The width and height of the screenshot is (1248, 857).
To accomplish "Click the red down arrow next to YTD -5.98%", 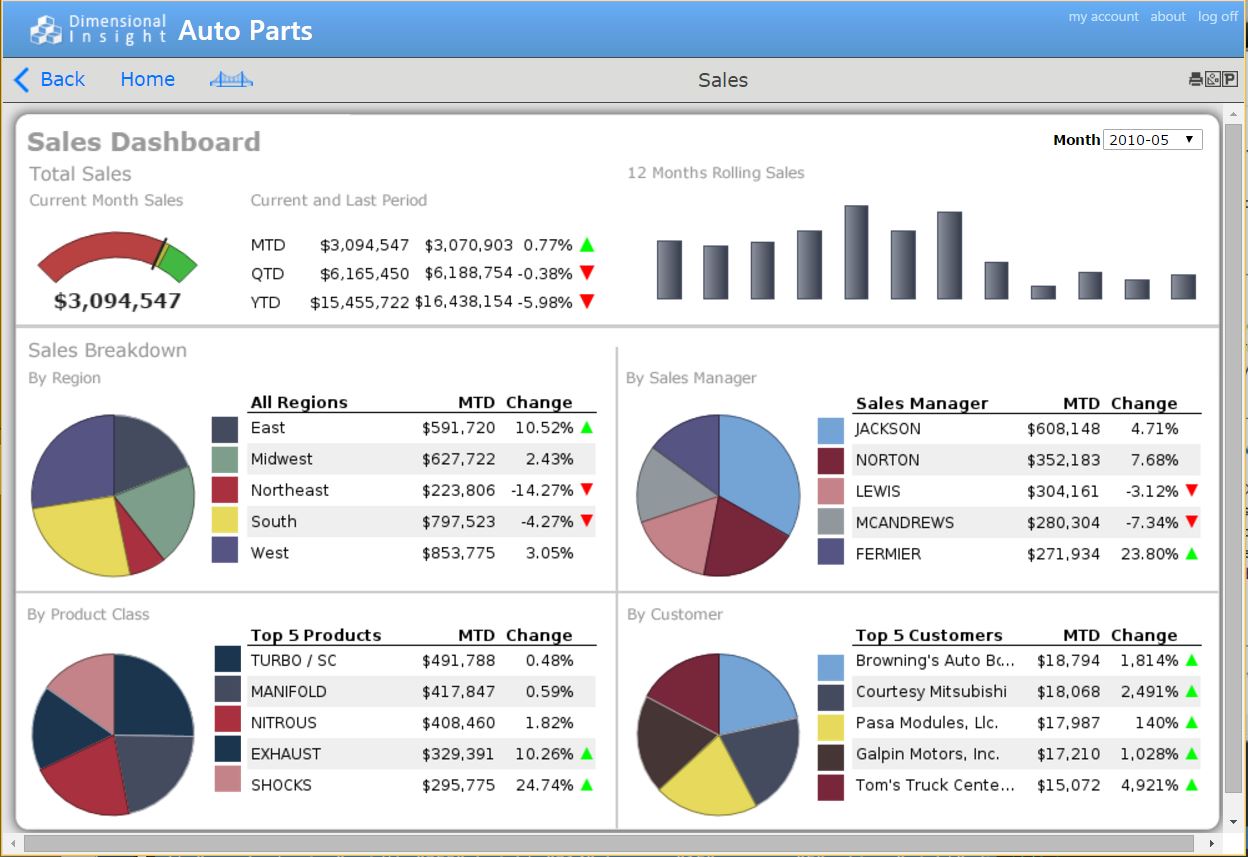I will [587, 302].
